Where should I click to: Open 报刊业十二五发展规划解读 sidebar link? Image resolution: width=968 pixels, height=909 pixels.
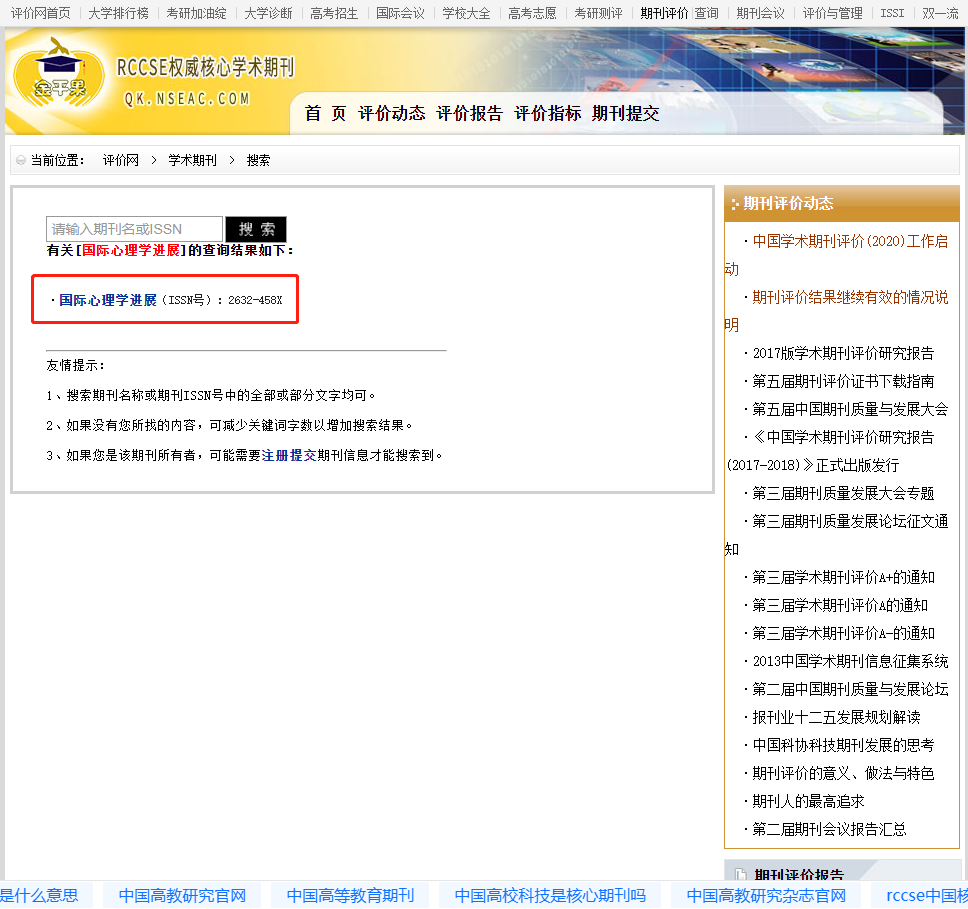pos(836,717)
